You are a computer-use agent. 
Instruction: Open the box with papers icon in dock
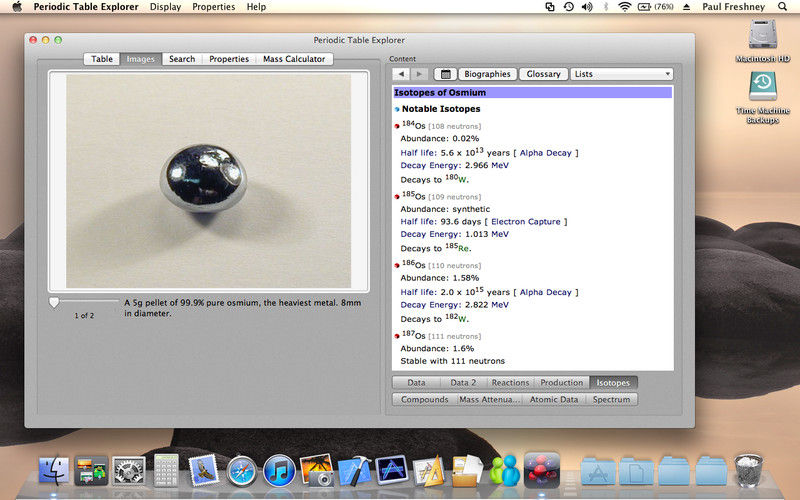(466, 470)
